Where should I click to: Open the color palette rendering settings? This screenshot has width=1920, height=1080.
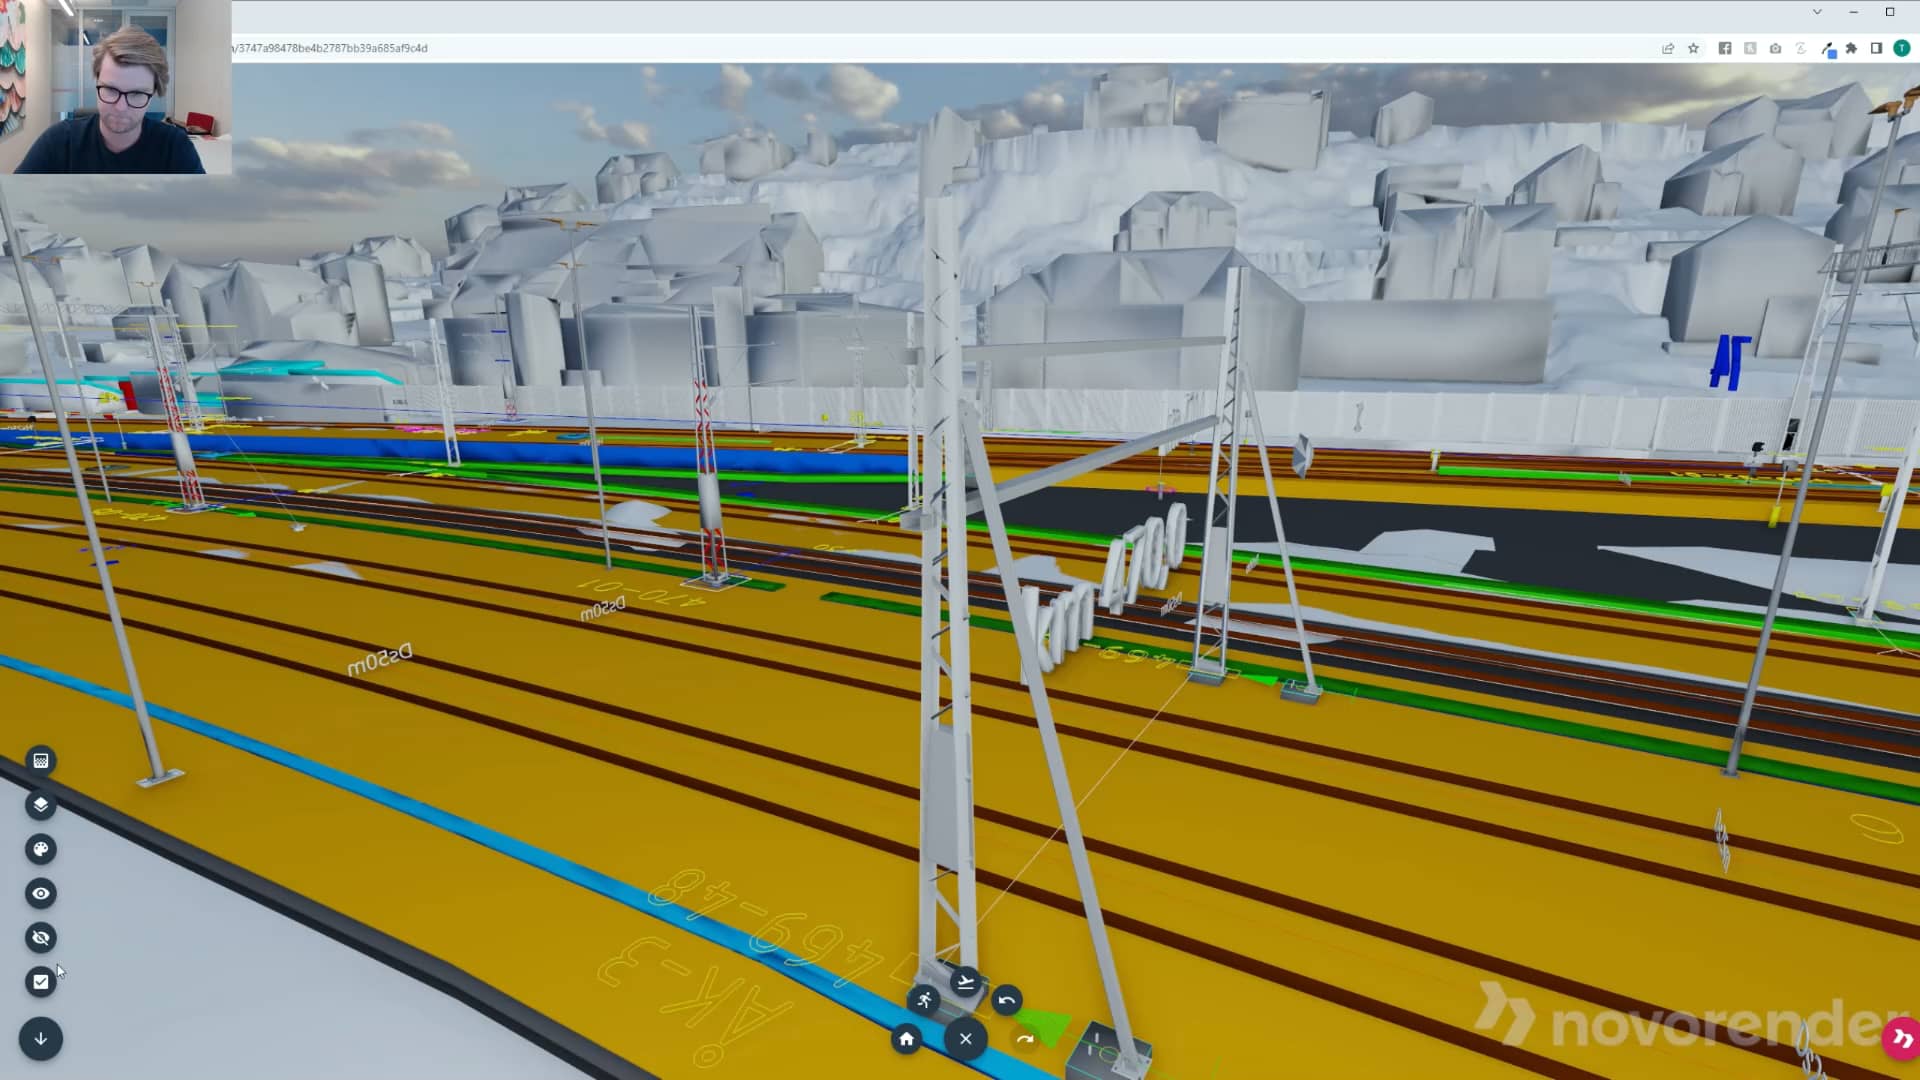click(40, 849)
